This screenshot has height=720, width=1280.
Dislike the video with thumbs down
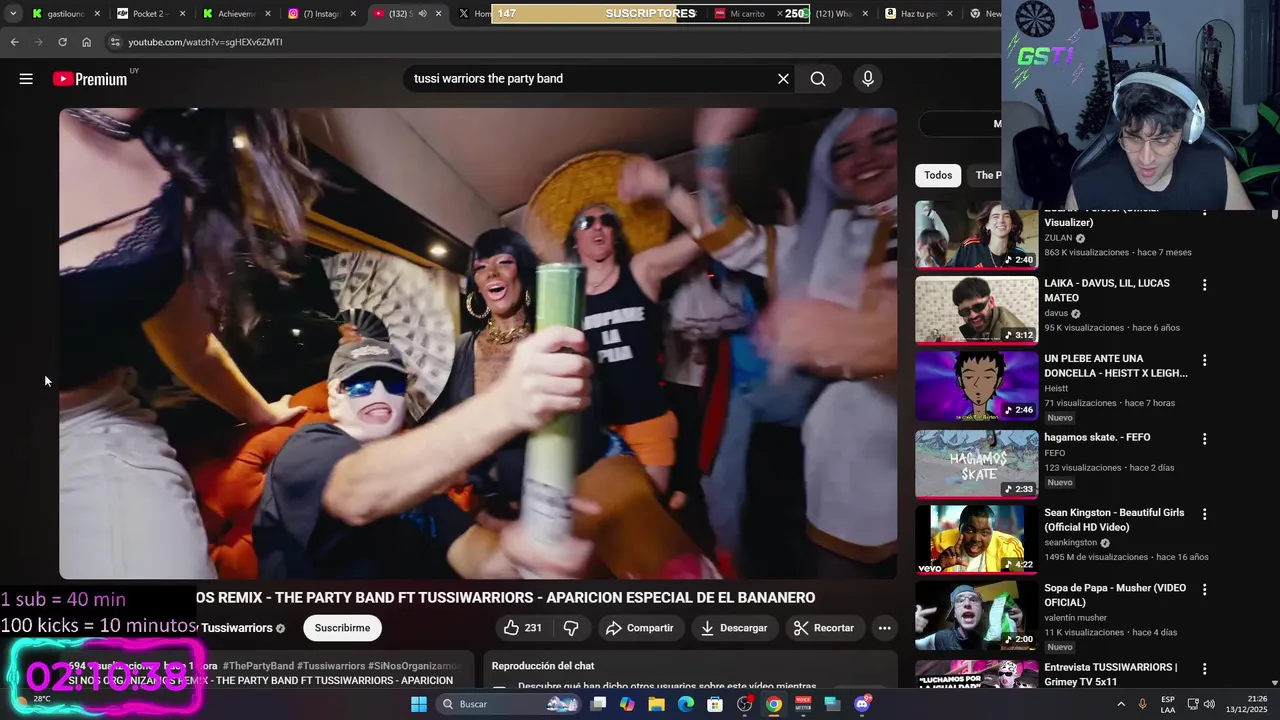click(x=571, y=628)
